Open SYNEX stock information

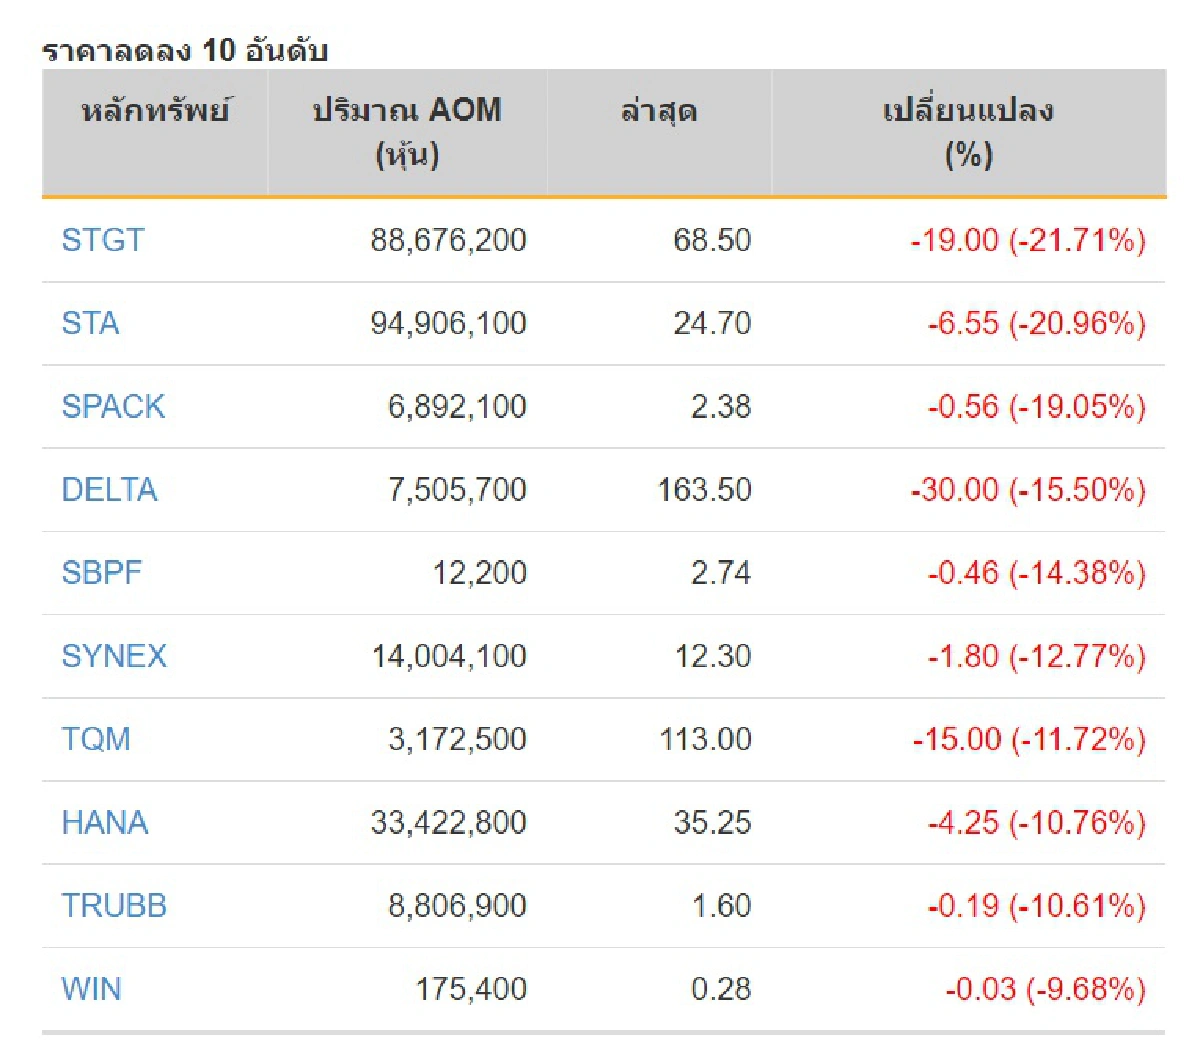point(113,656)
